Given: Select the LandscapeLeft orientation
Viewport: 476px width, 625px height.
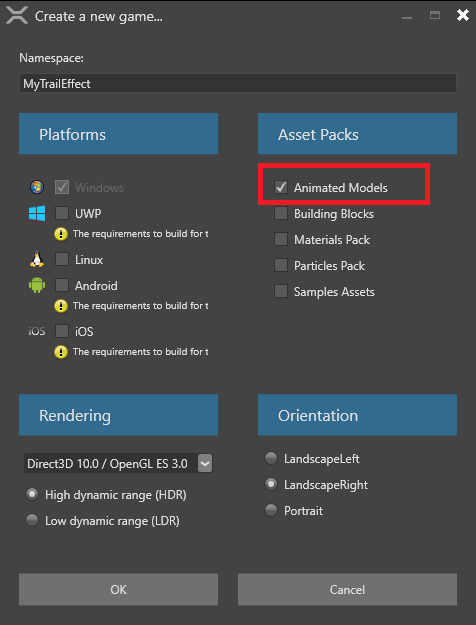Looking at the screenshot, I should [271, 458].
